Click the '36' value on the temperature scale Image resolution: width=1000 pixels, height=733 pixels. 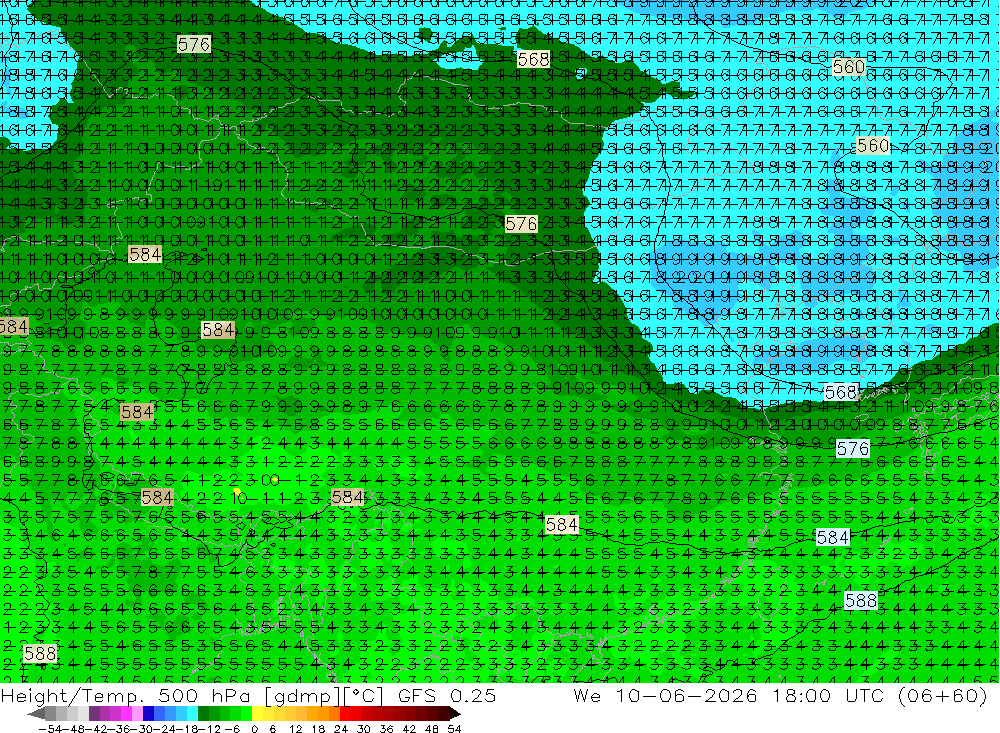(386, 729)
